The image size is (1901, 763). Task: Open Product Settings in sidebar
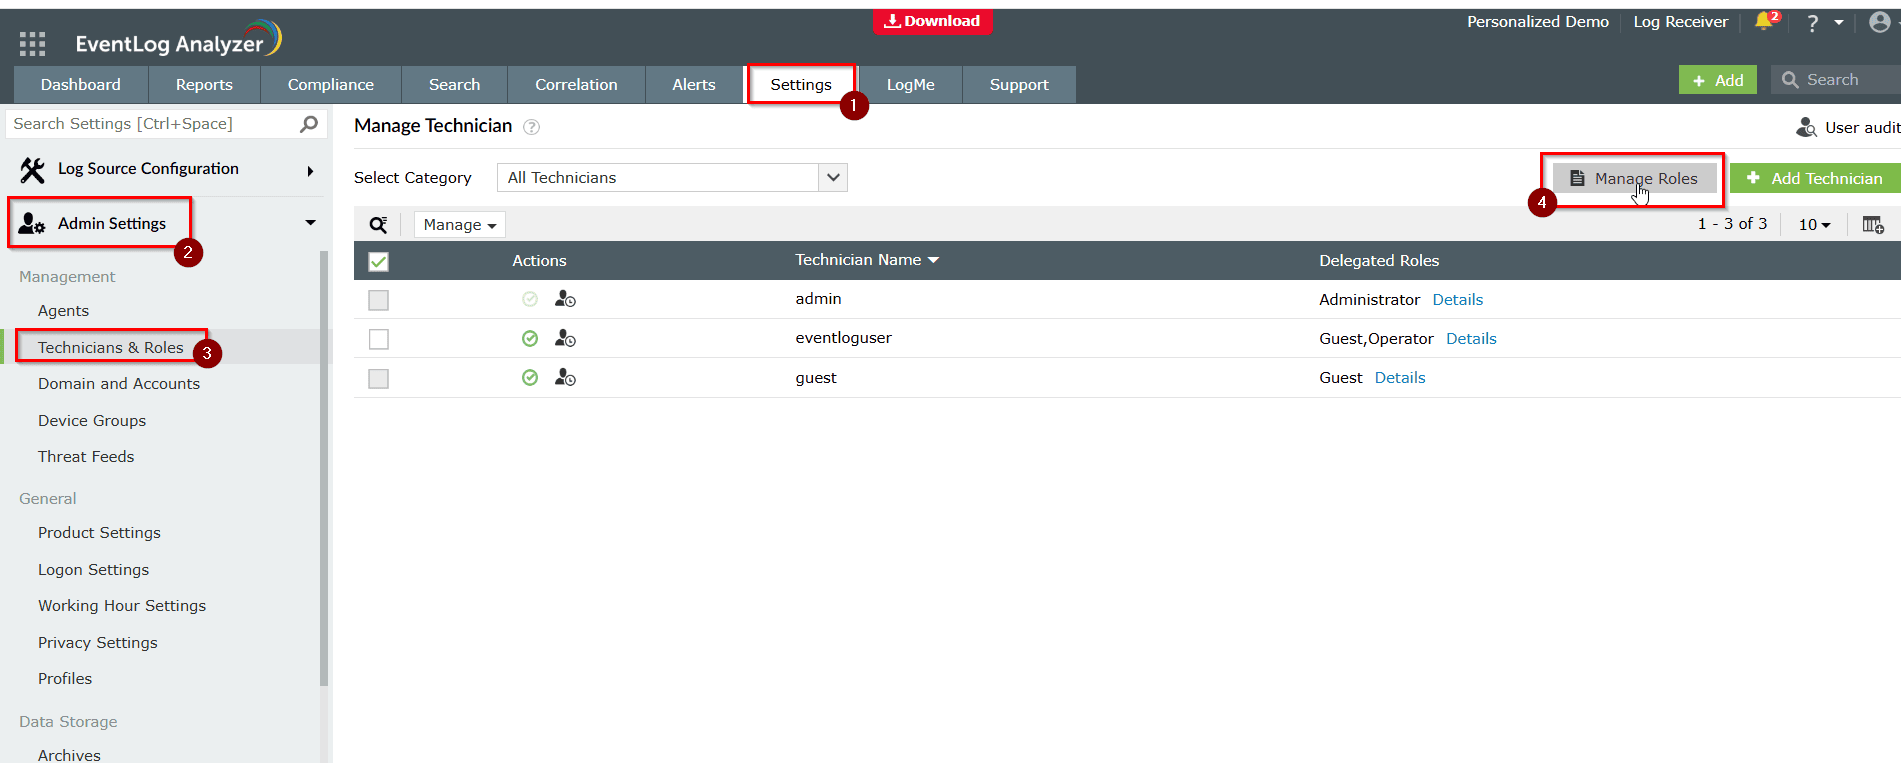(99, 533)
